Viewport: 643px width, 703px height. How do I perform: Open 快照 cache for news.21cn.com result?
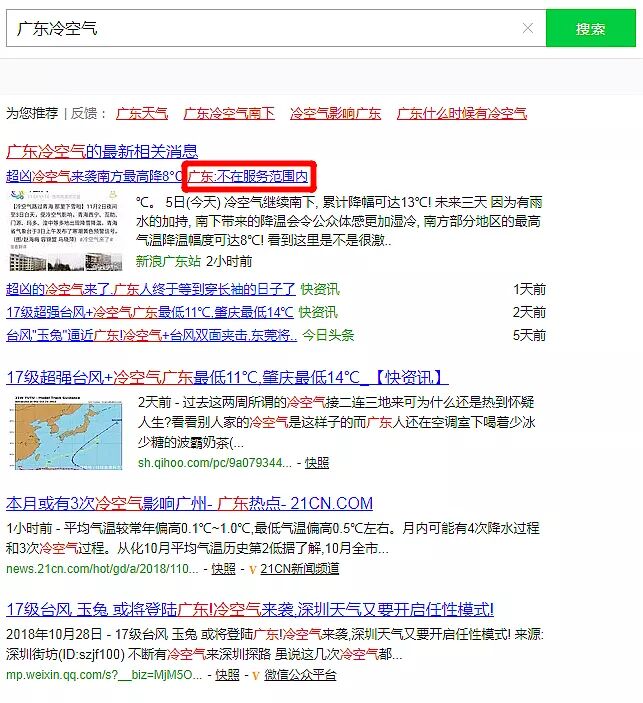click(x=223, y=569)
